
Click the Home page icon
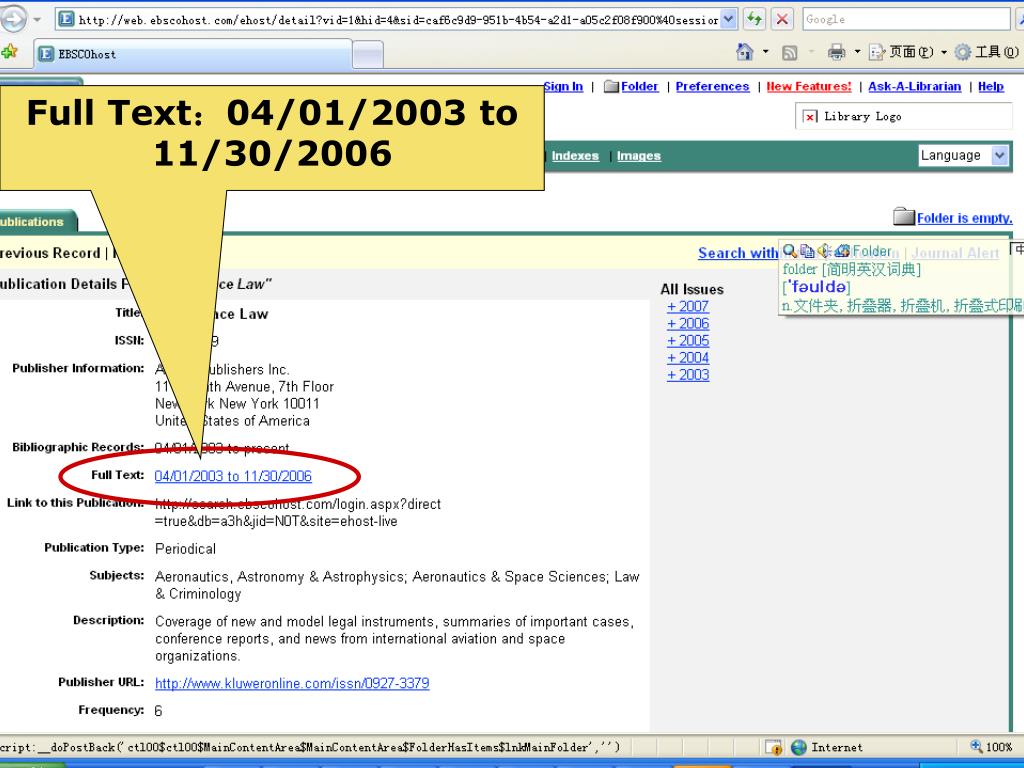(744, 52)
